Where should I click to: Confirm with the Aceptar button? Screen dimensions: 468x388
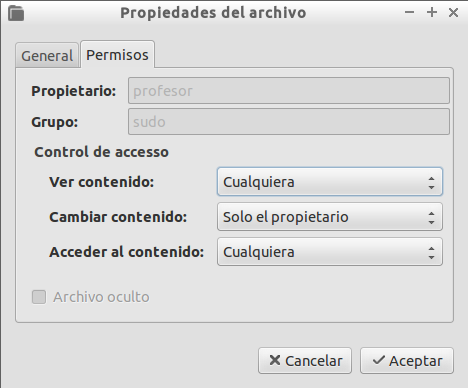click(x=407, y=361)
